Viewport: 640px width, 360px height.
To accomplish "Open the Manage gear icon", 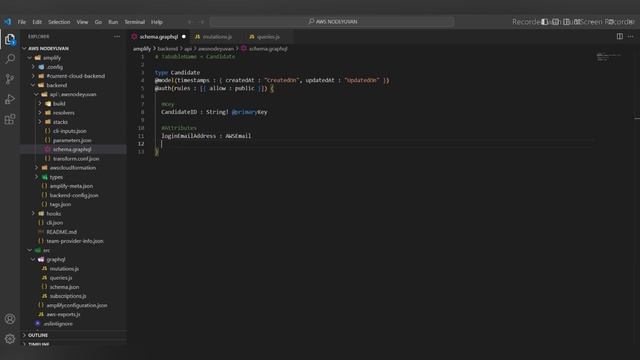I will tap(10, 339).
